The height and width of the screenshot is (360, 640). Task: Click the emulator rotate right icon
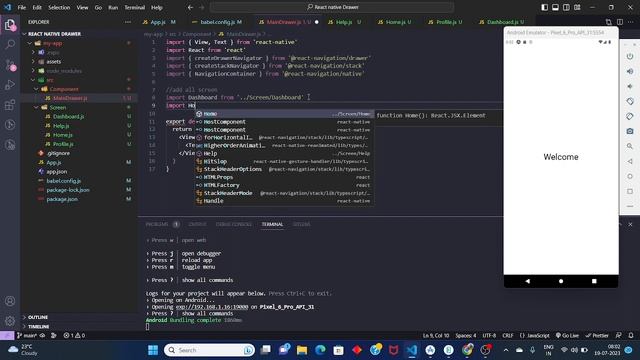click(x=630, y=116)
